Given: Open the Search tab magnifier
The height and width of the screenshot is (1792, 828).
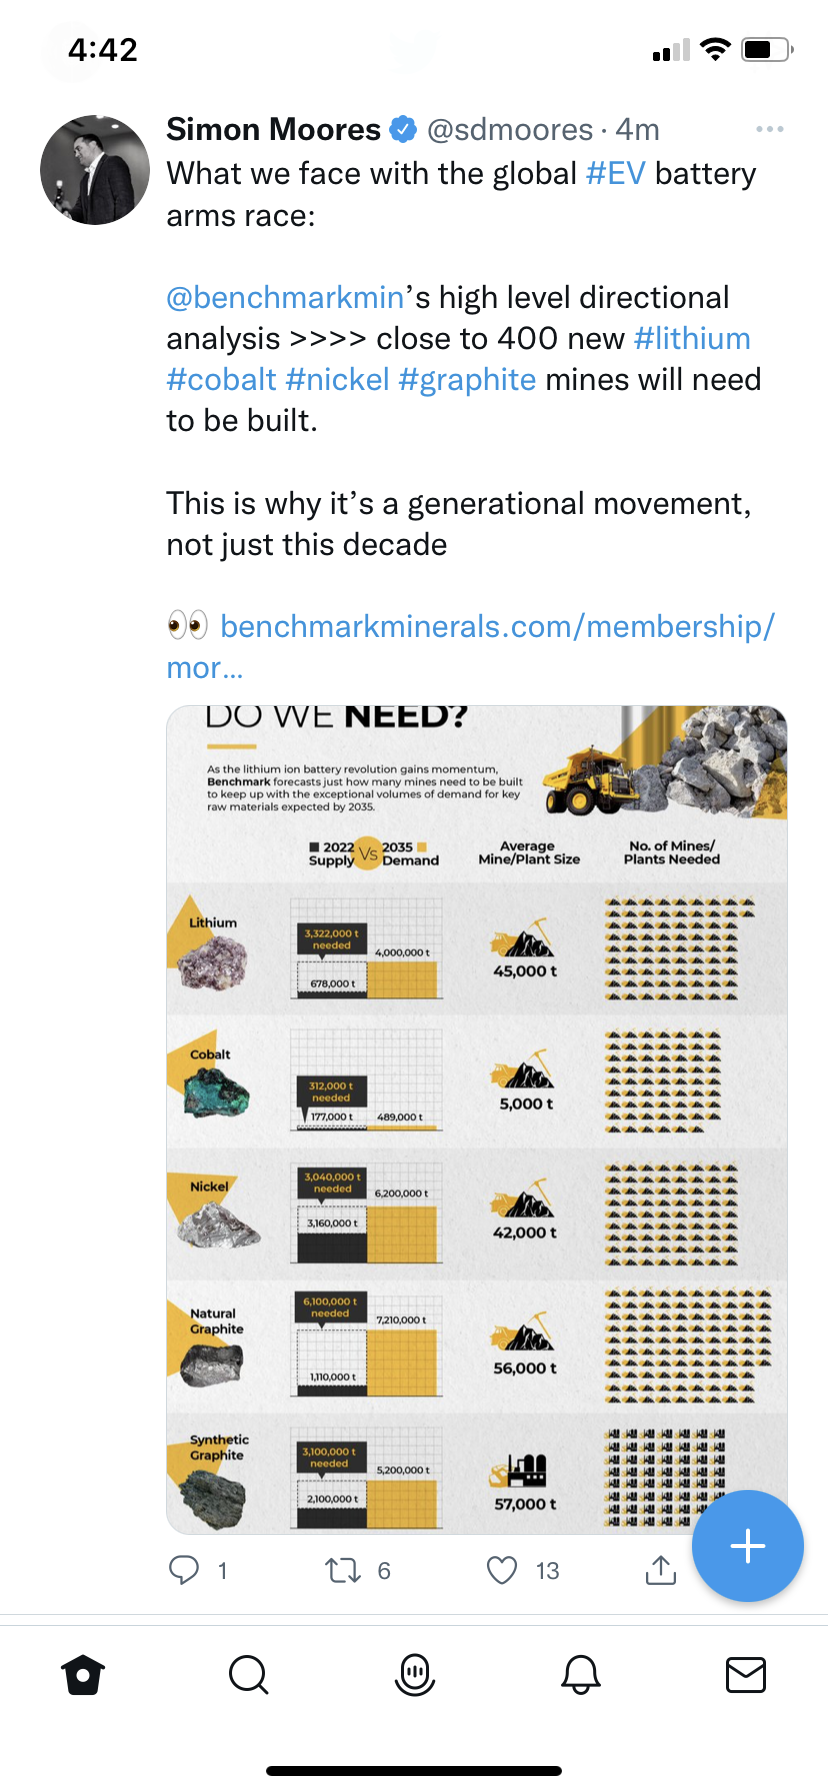Looking at the screenshot, I should (248, 1674).
